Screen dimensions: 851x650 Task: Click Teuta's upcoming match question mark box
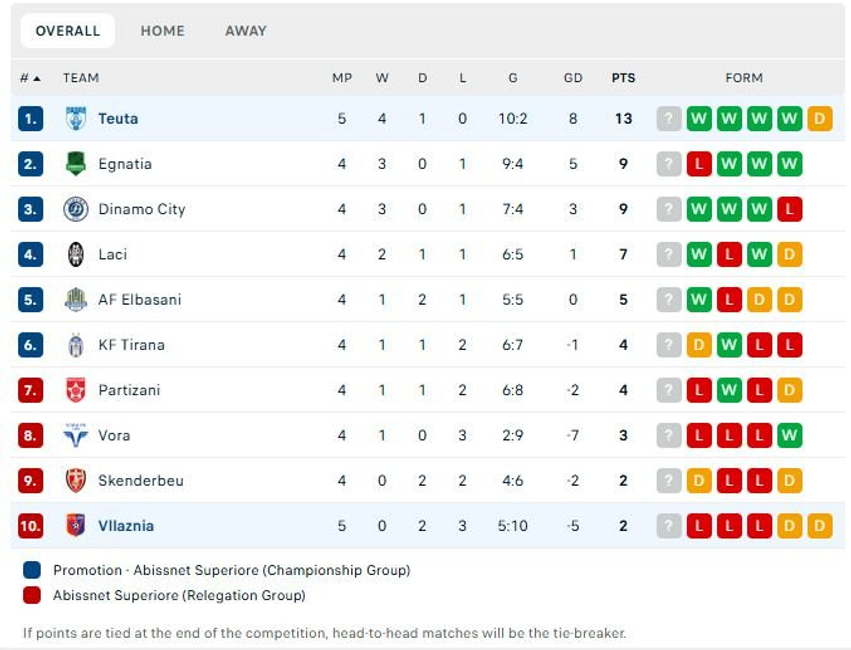tap(669, 119)
